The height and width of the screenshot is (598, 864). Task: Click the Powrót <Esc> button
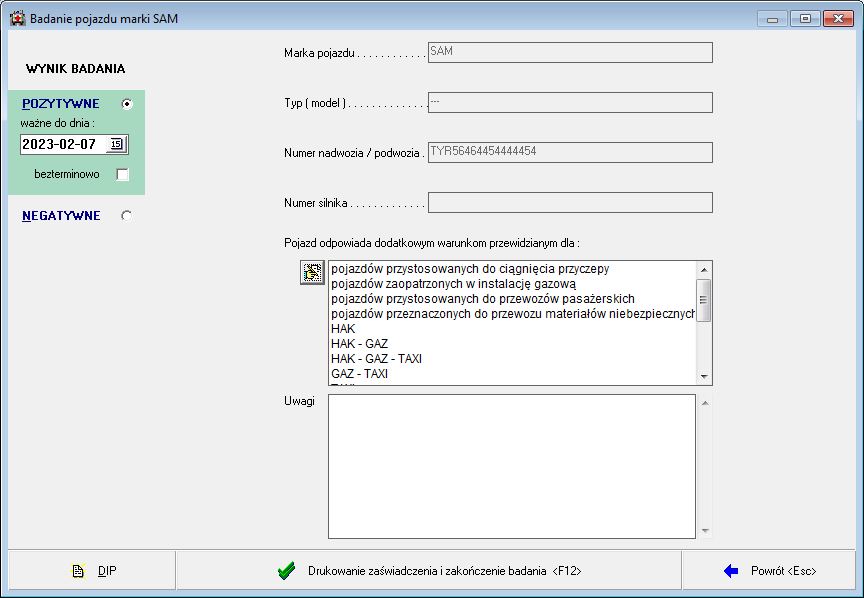[771, 571]
